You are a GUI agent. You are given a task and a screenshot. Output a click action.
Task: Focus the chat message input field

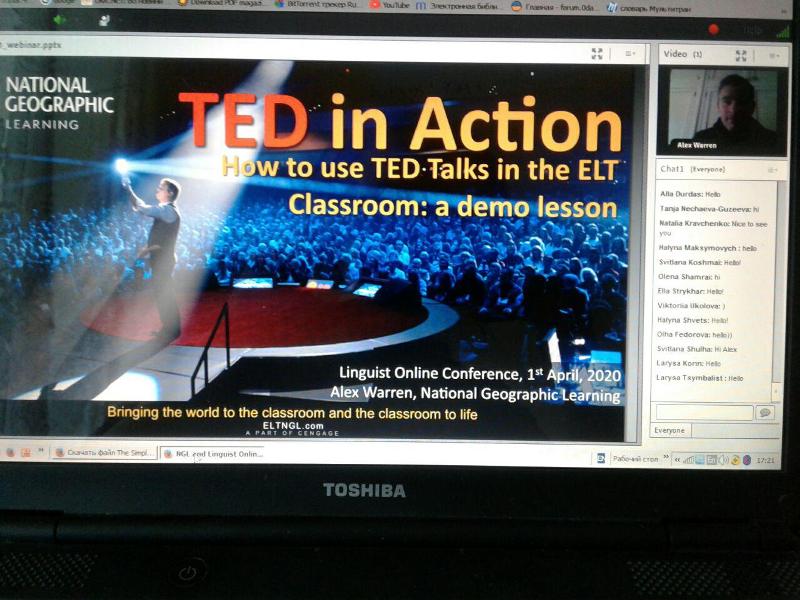(x=705, y=412)
